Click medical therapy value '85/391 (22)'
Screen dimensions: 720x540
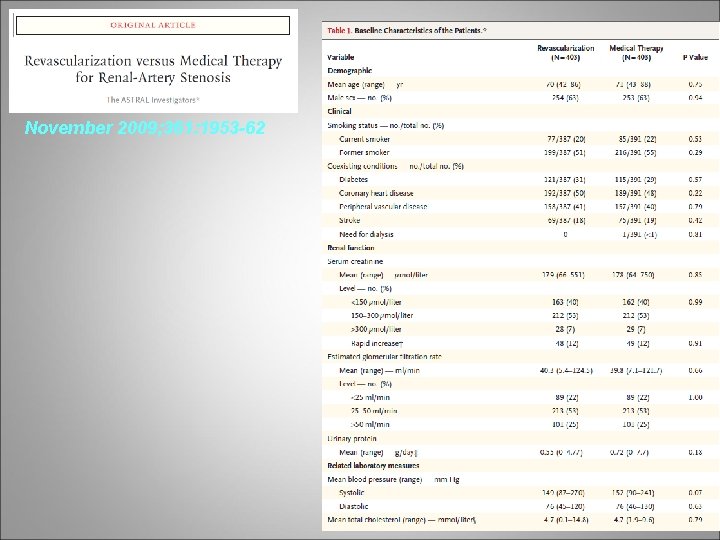pos(637,139)
